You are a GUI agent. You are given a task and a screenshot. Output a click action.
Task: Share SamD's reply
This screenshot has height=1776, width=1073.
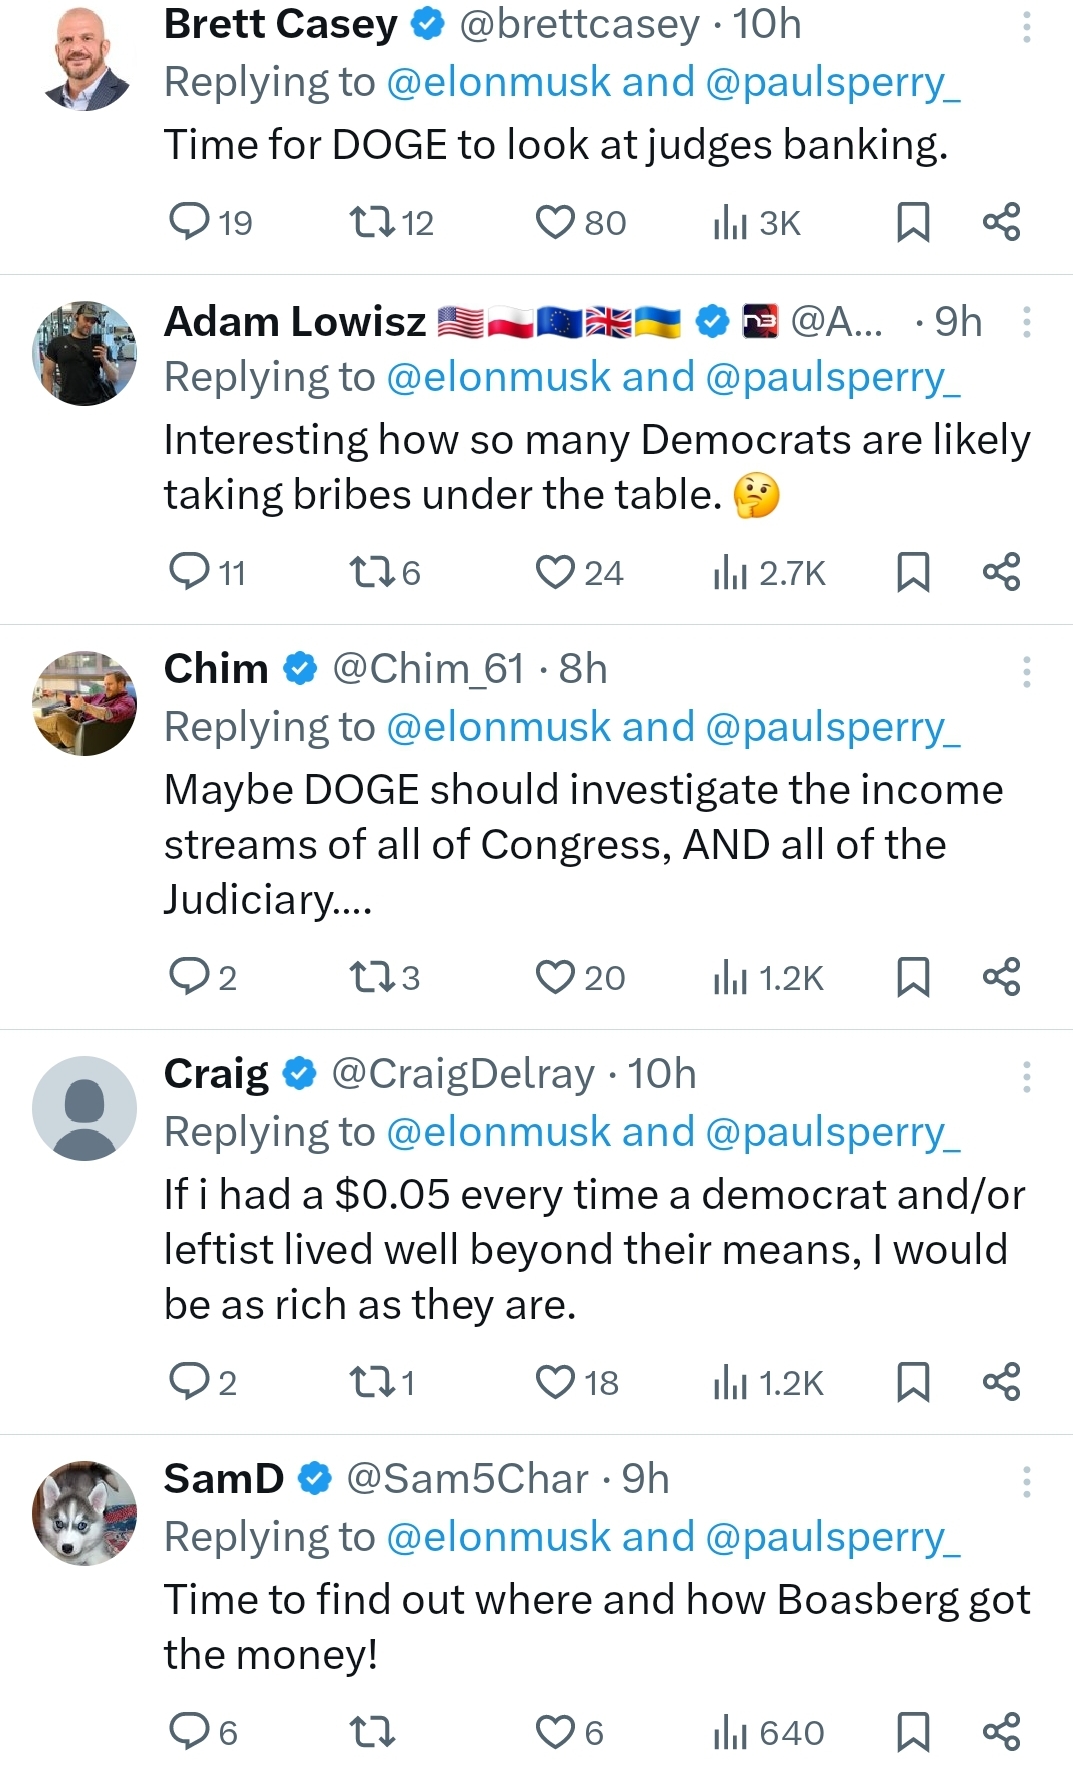[1001, 1731]
